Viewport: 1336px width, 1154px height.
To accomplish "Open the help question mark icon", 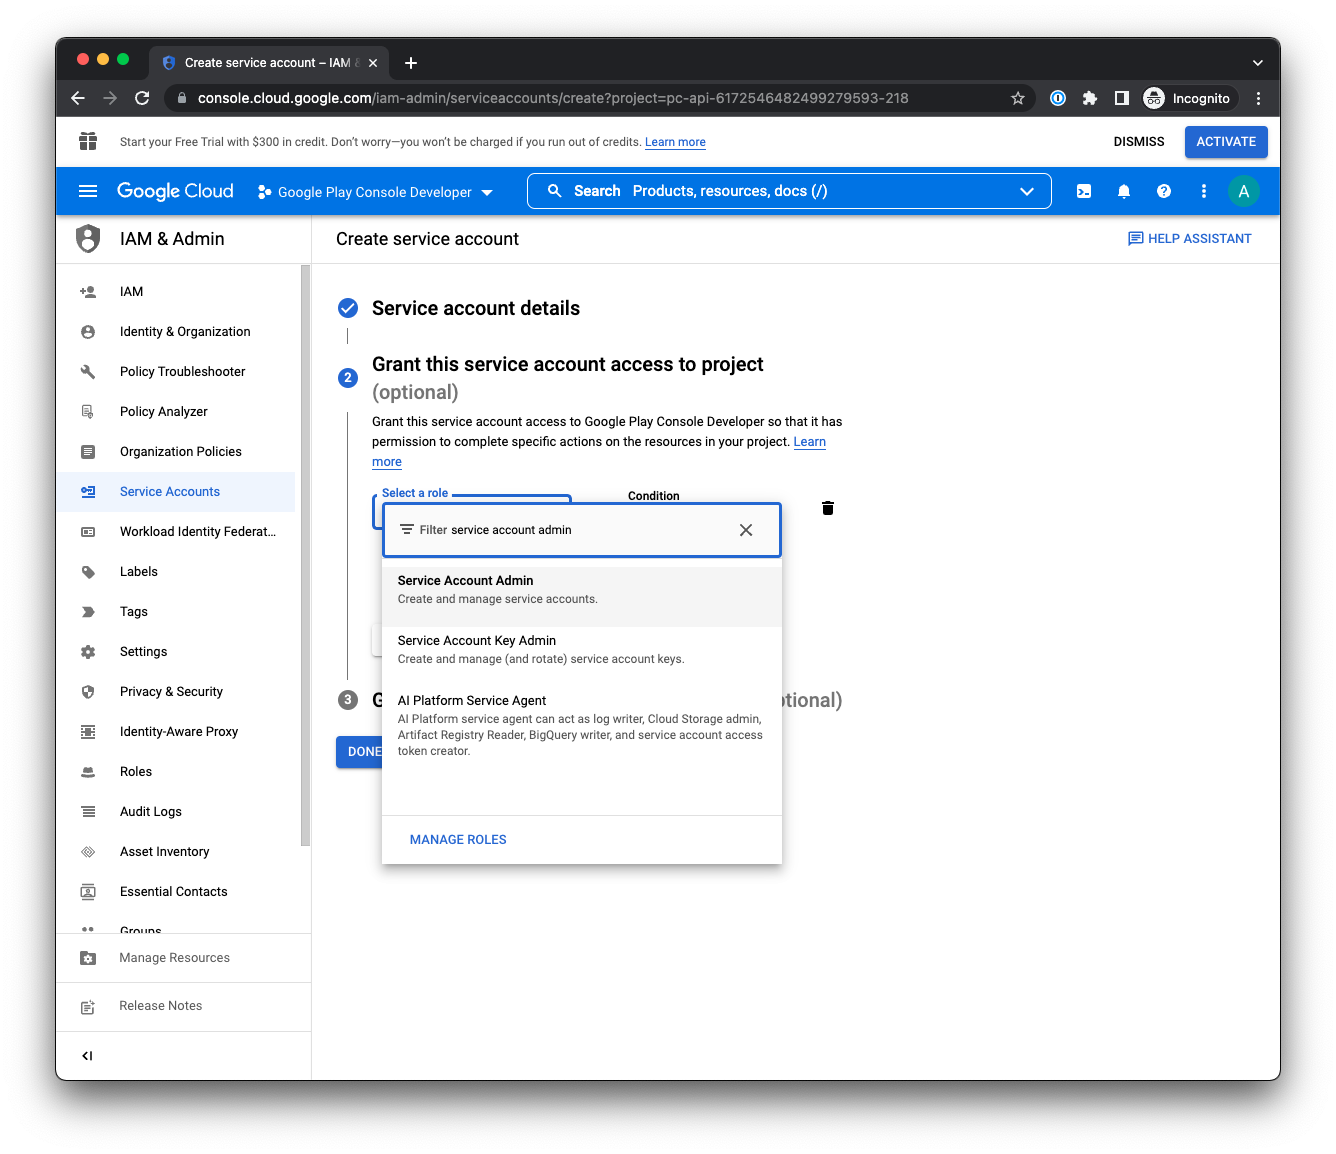I will (1164, 191).
